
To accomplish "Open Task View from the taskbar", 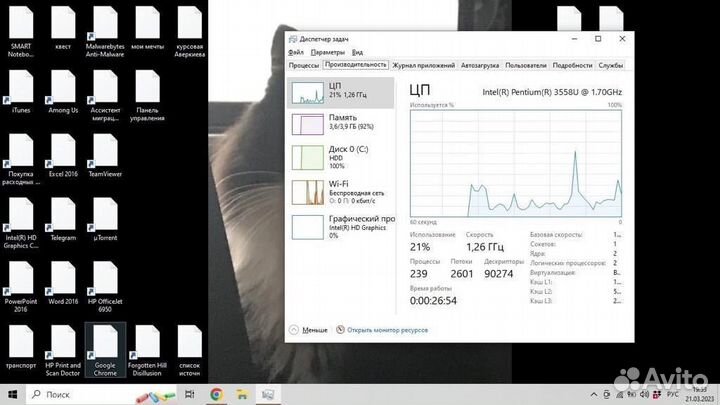I will tap(189, 394).
